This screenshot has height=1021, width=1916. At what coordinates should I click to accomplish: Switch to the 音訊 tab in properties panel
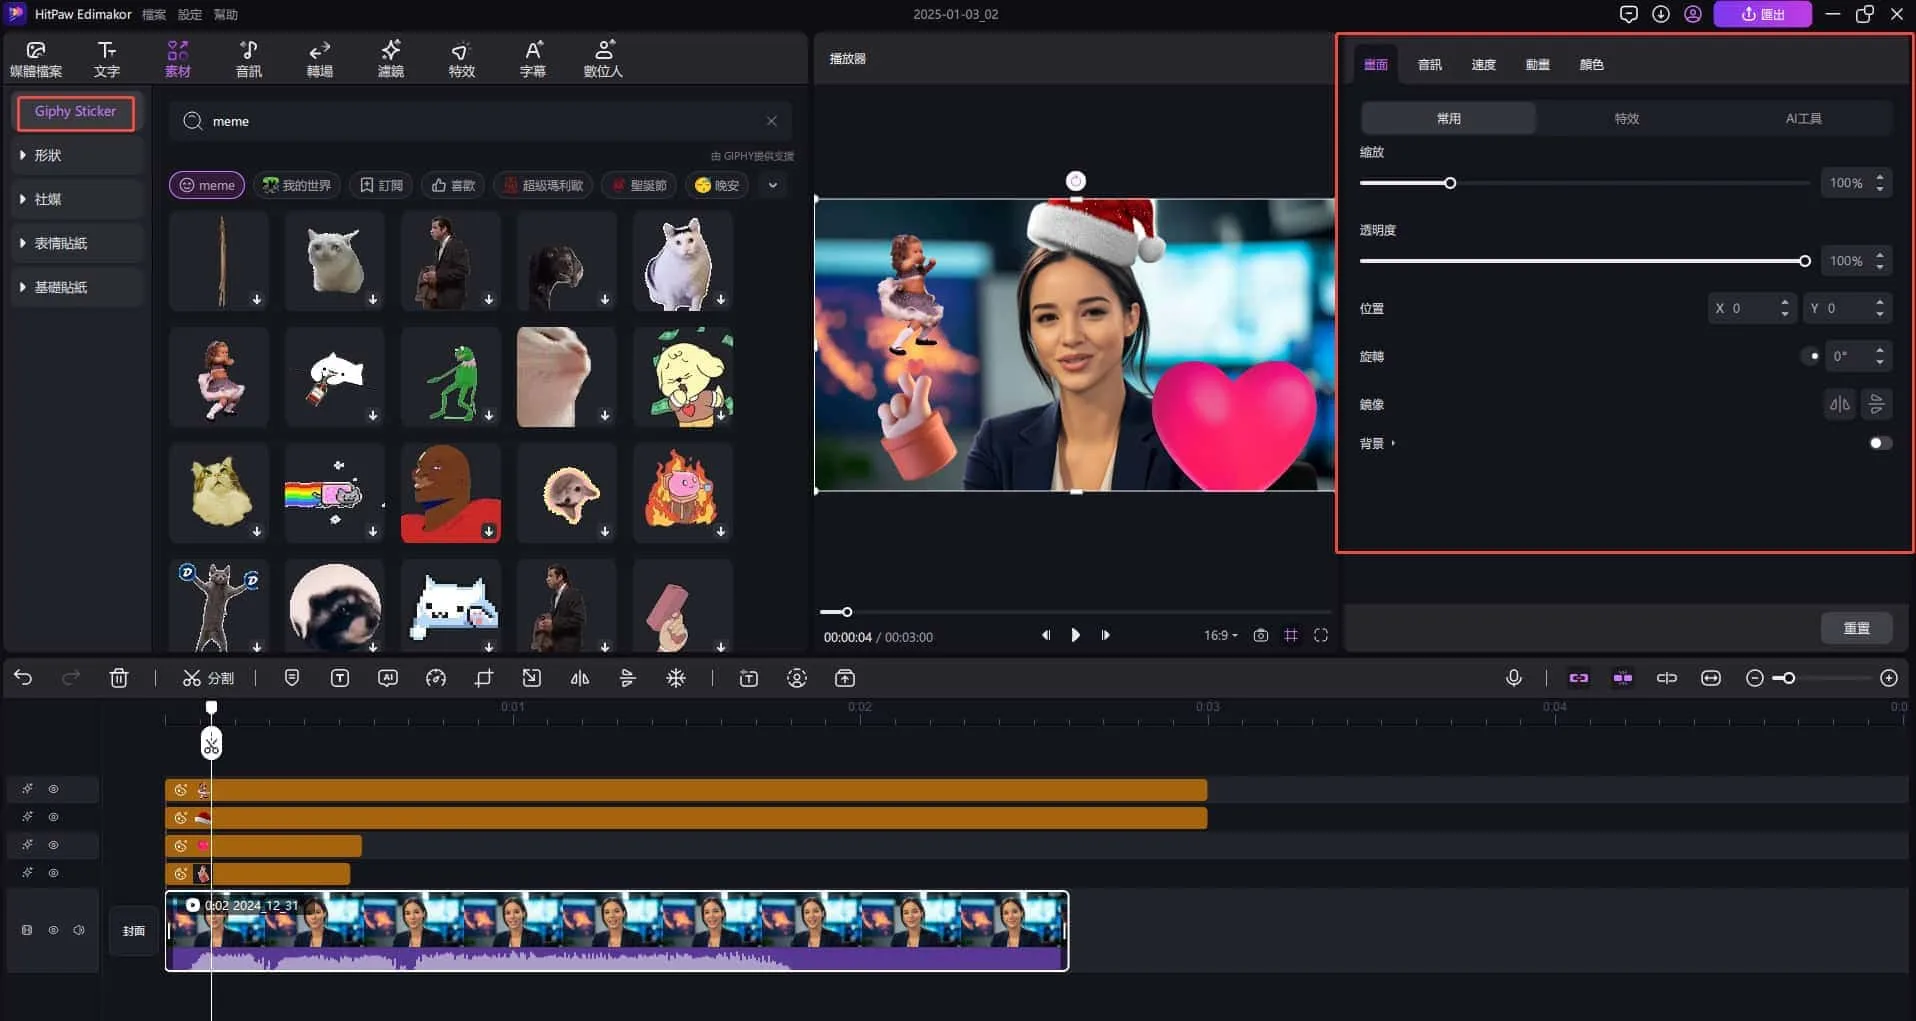1429,64
